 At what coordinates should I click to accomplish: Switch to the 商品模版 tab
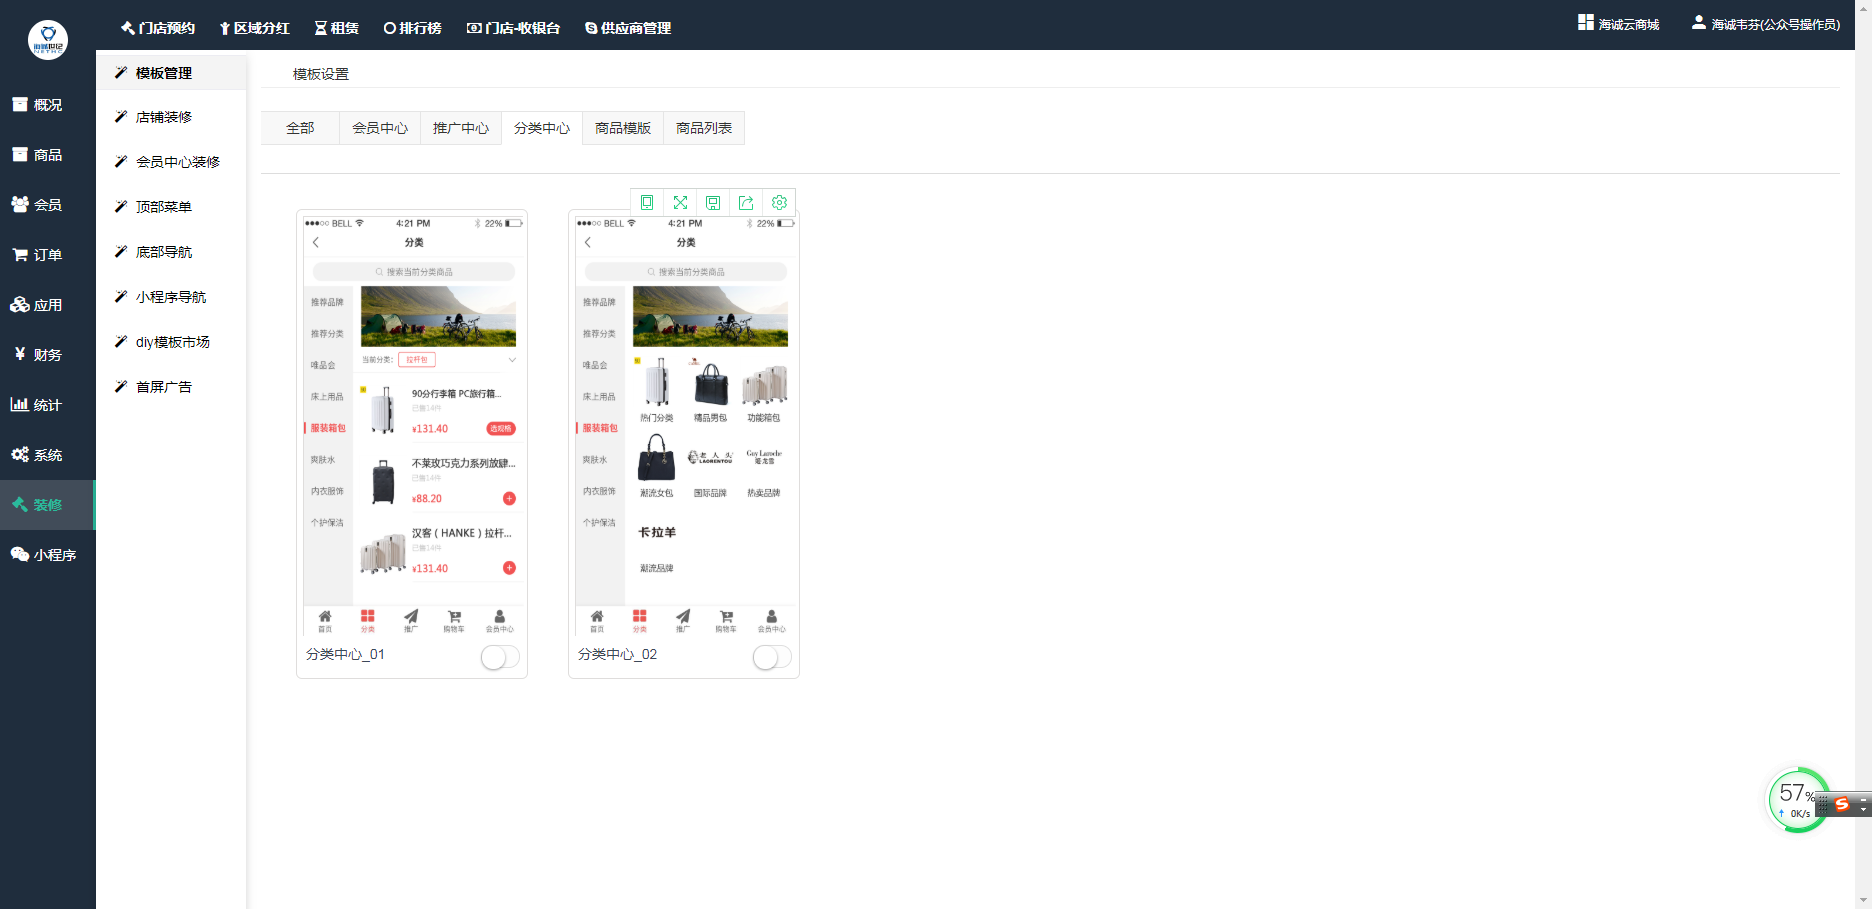pos(623,128)
